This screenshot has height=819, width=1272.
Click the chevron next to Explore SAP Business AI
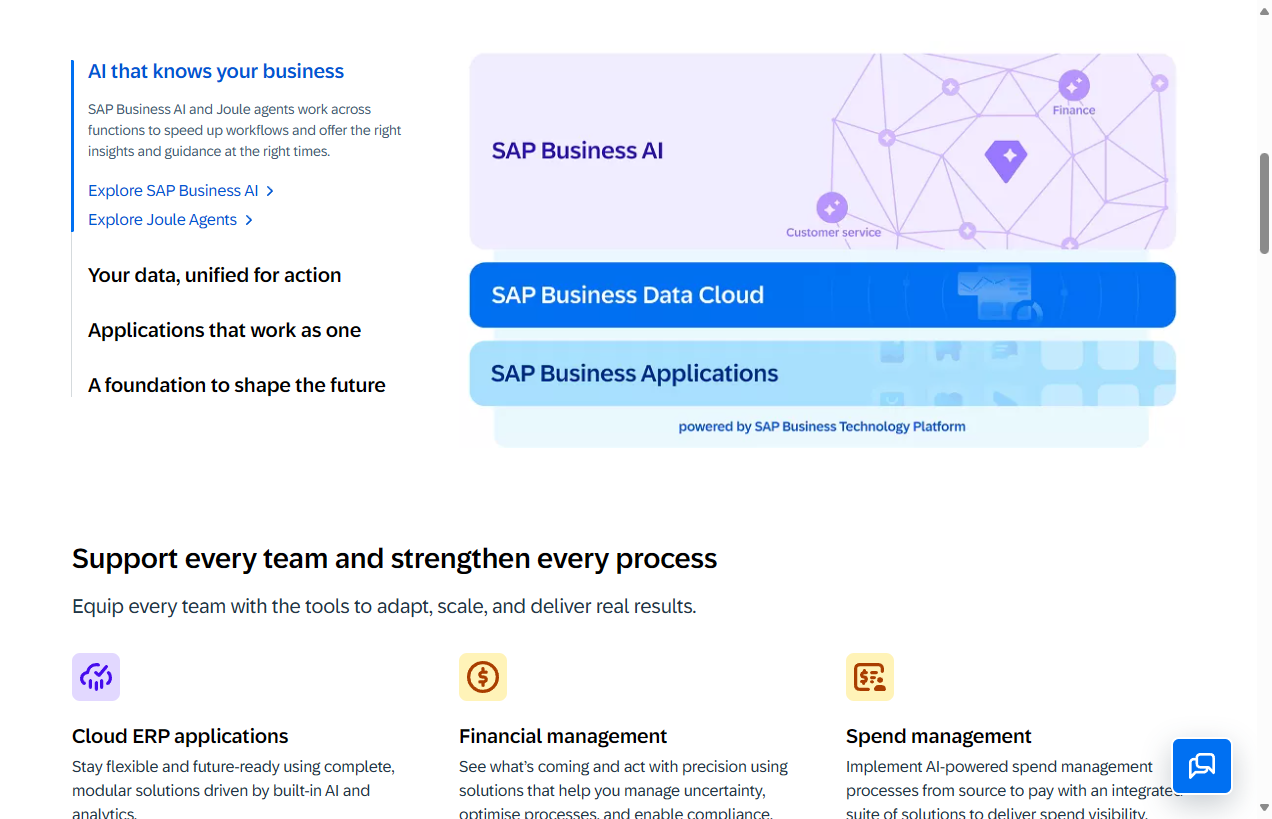click(x=270, y=191)
